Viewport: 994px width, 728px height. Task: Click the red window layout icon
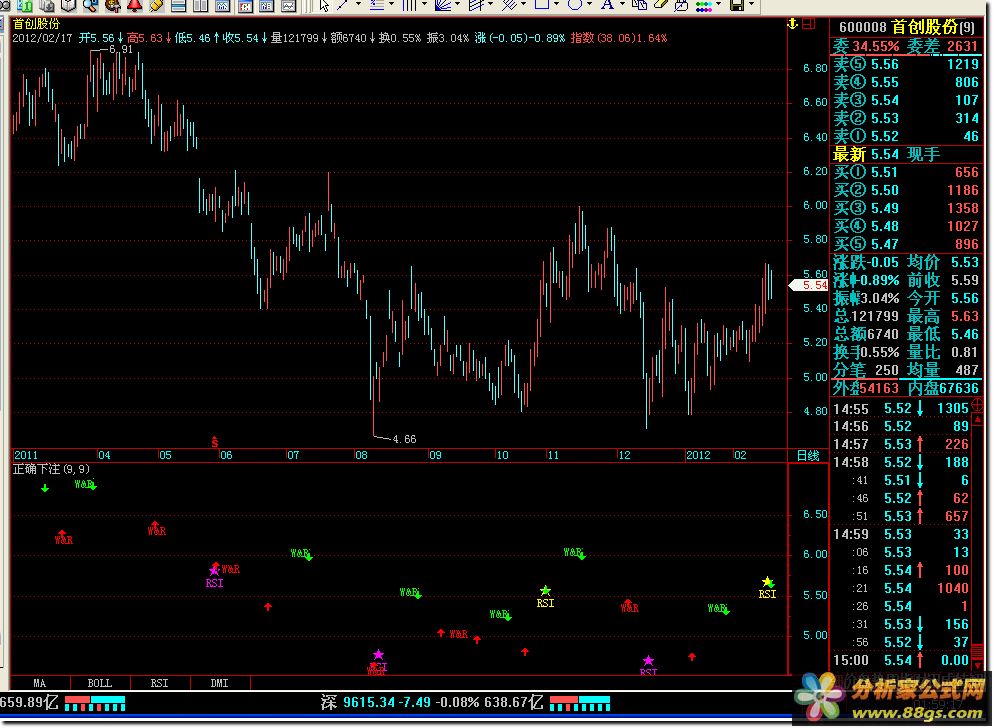pos(808,23)
